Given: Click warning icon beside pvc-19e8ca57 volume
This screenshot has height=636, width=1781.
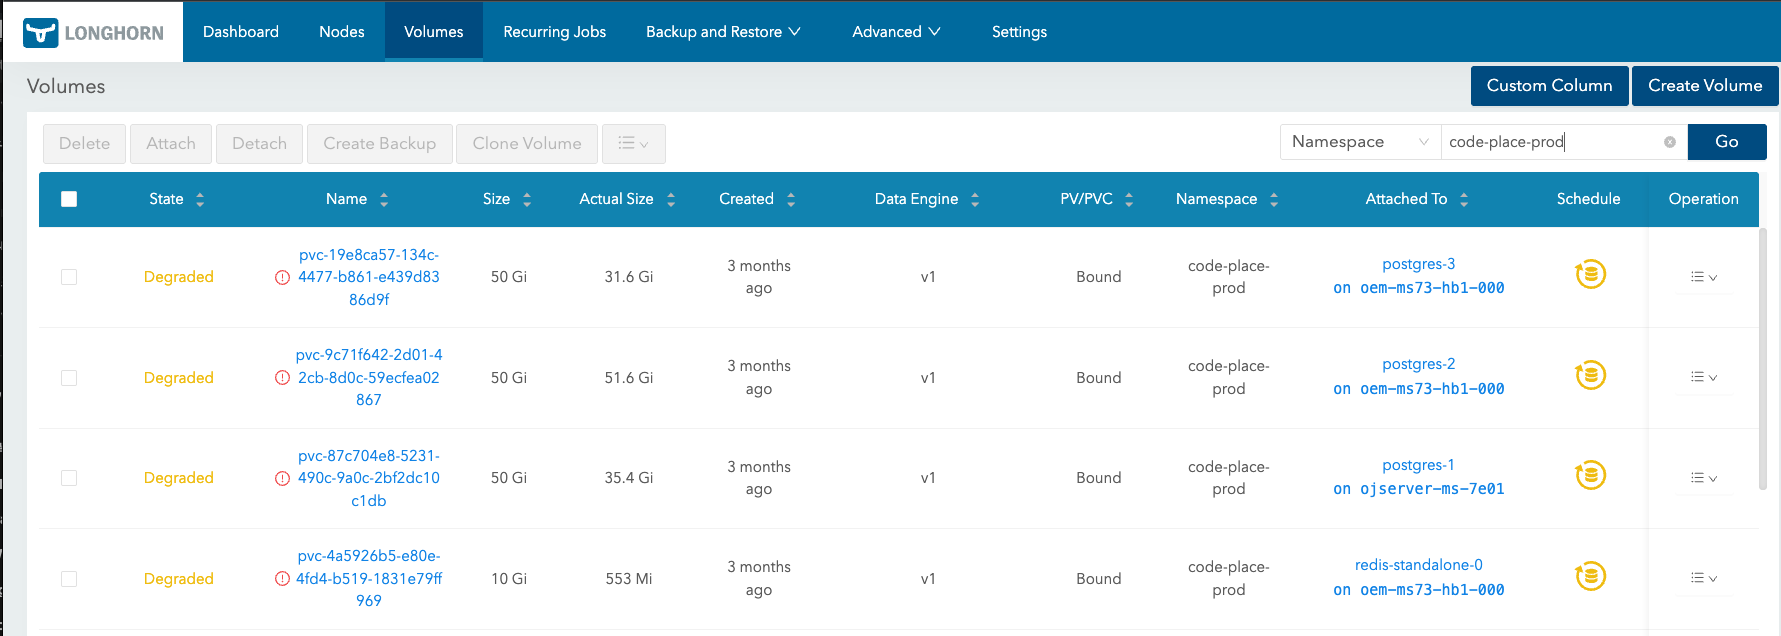Looking at the screenshot, I should (283, 277).
